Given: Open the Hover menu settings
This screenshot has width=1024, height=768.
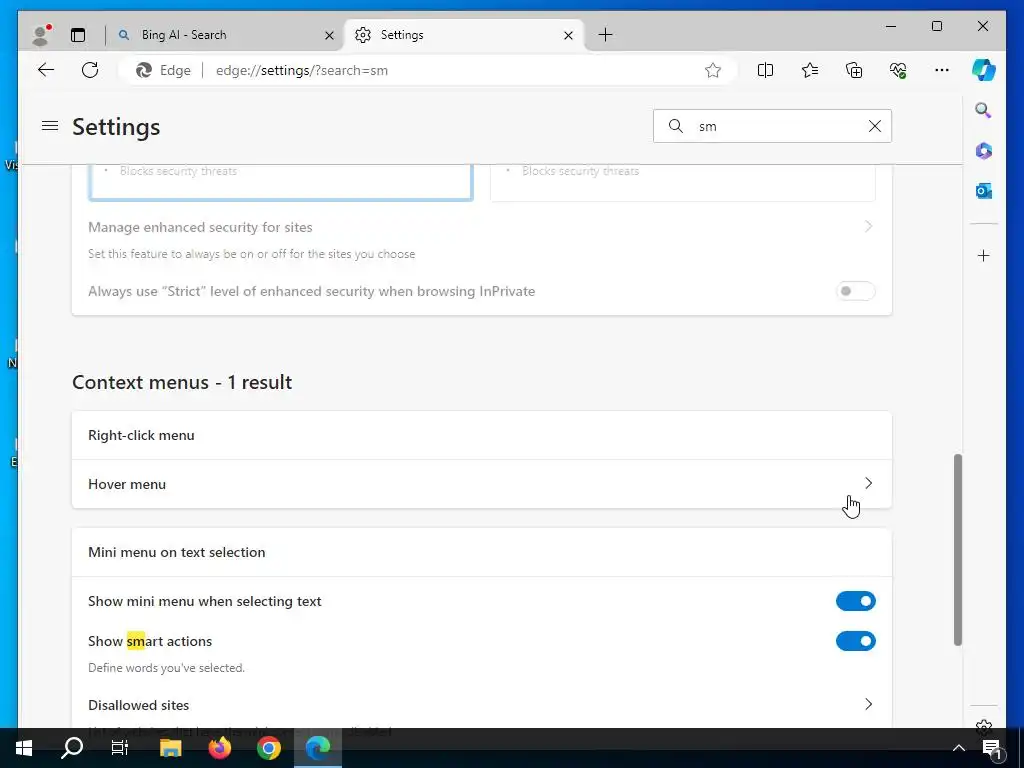Looking at the screenshot, I should [x=482, y=484].
